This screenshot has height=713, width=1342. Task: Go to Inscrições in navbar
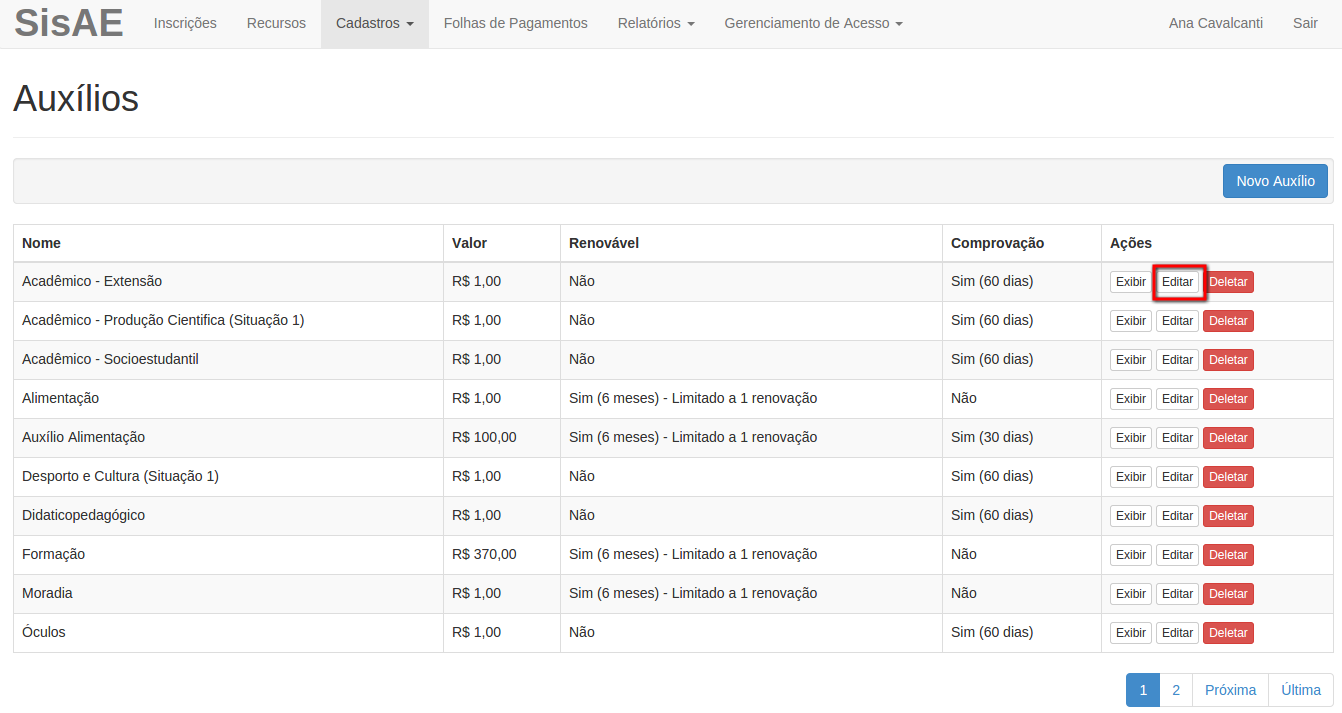185,23
